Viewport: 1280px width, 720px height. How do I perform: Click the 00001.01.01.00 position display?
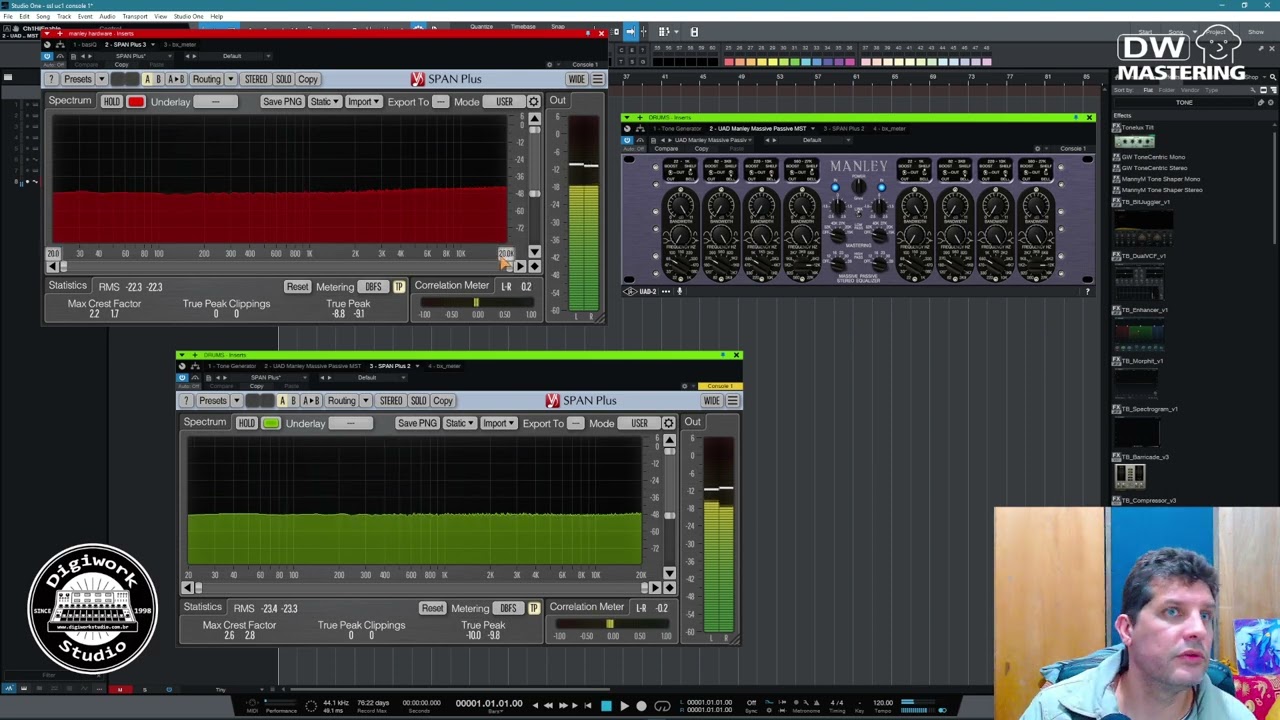pos(489,704)
